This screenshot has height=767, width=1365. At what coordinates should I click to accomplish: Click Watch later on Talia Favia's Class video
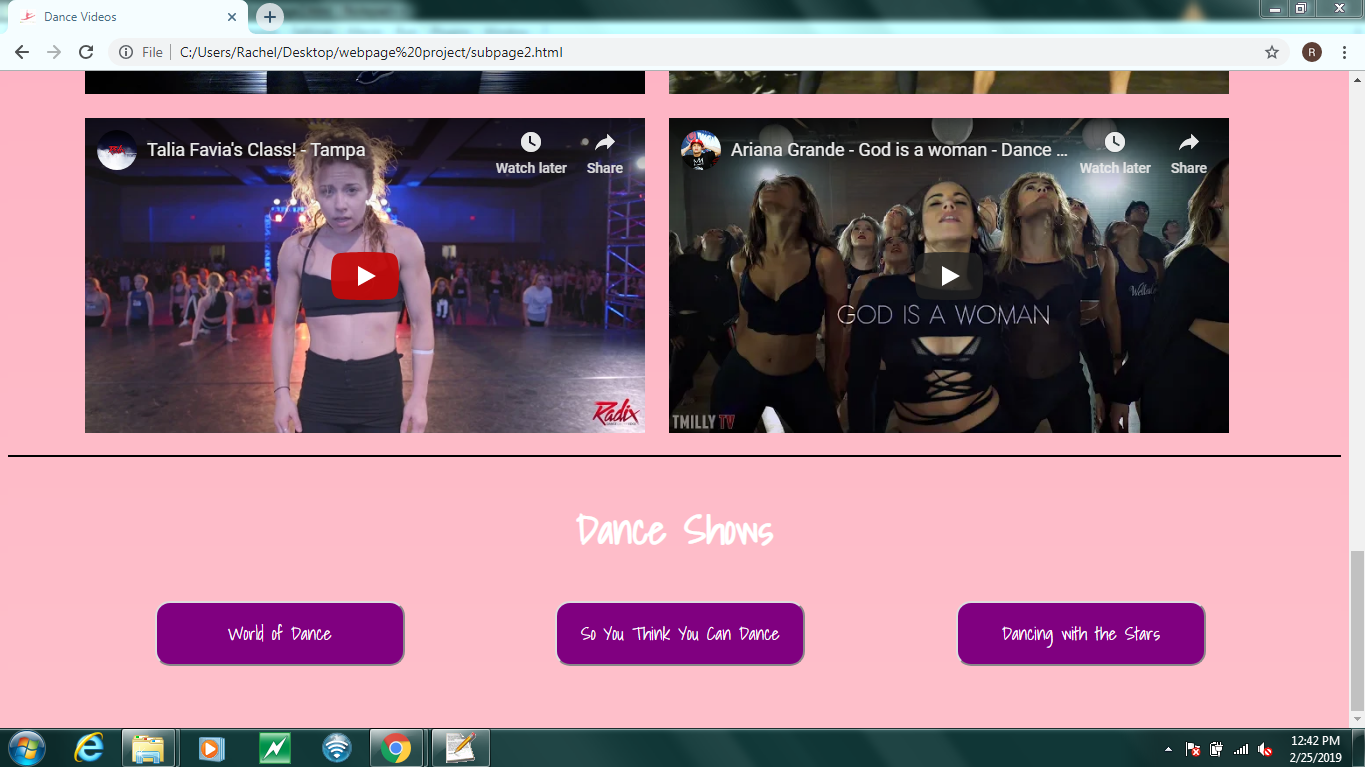point(531,153)
